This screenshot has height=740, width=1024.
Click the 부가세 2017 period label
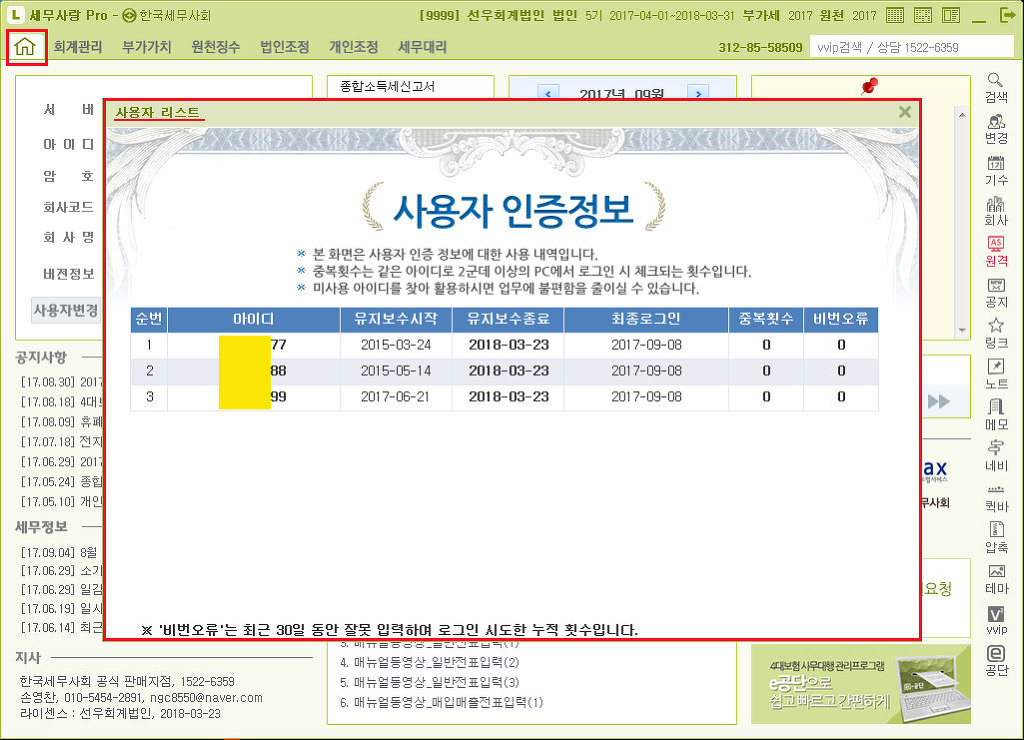click(777, 15)
